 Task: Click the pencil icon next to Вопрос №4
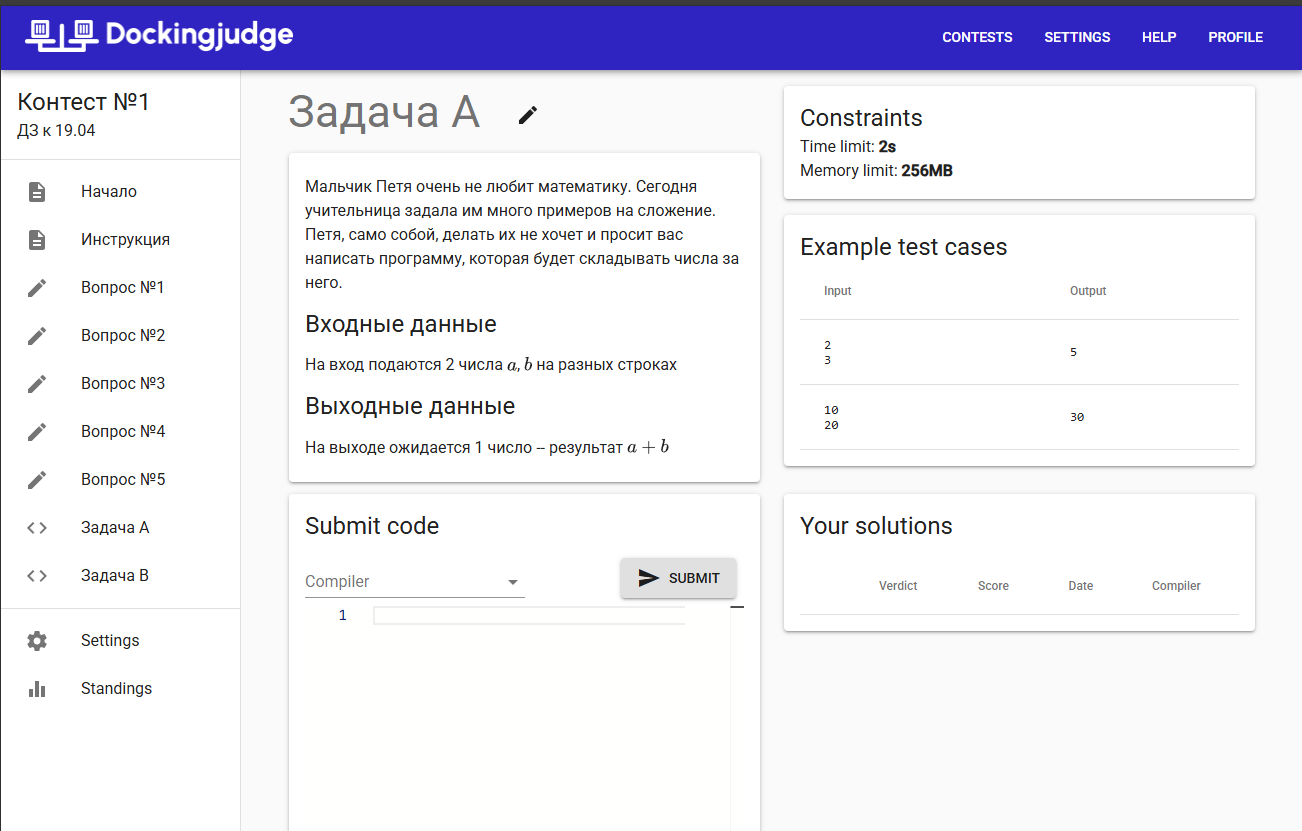[x=37, y=432]
